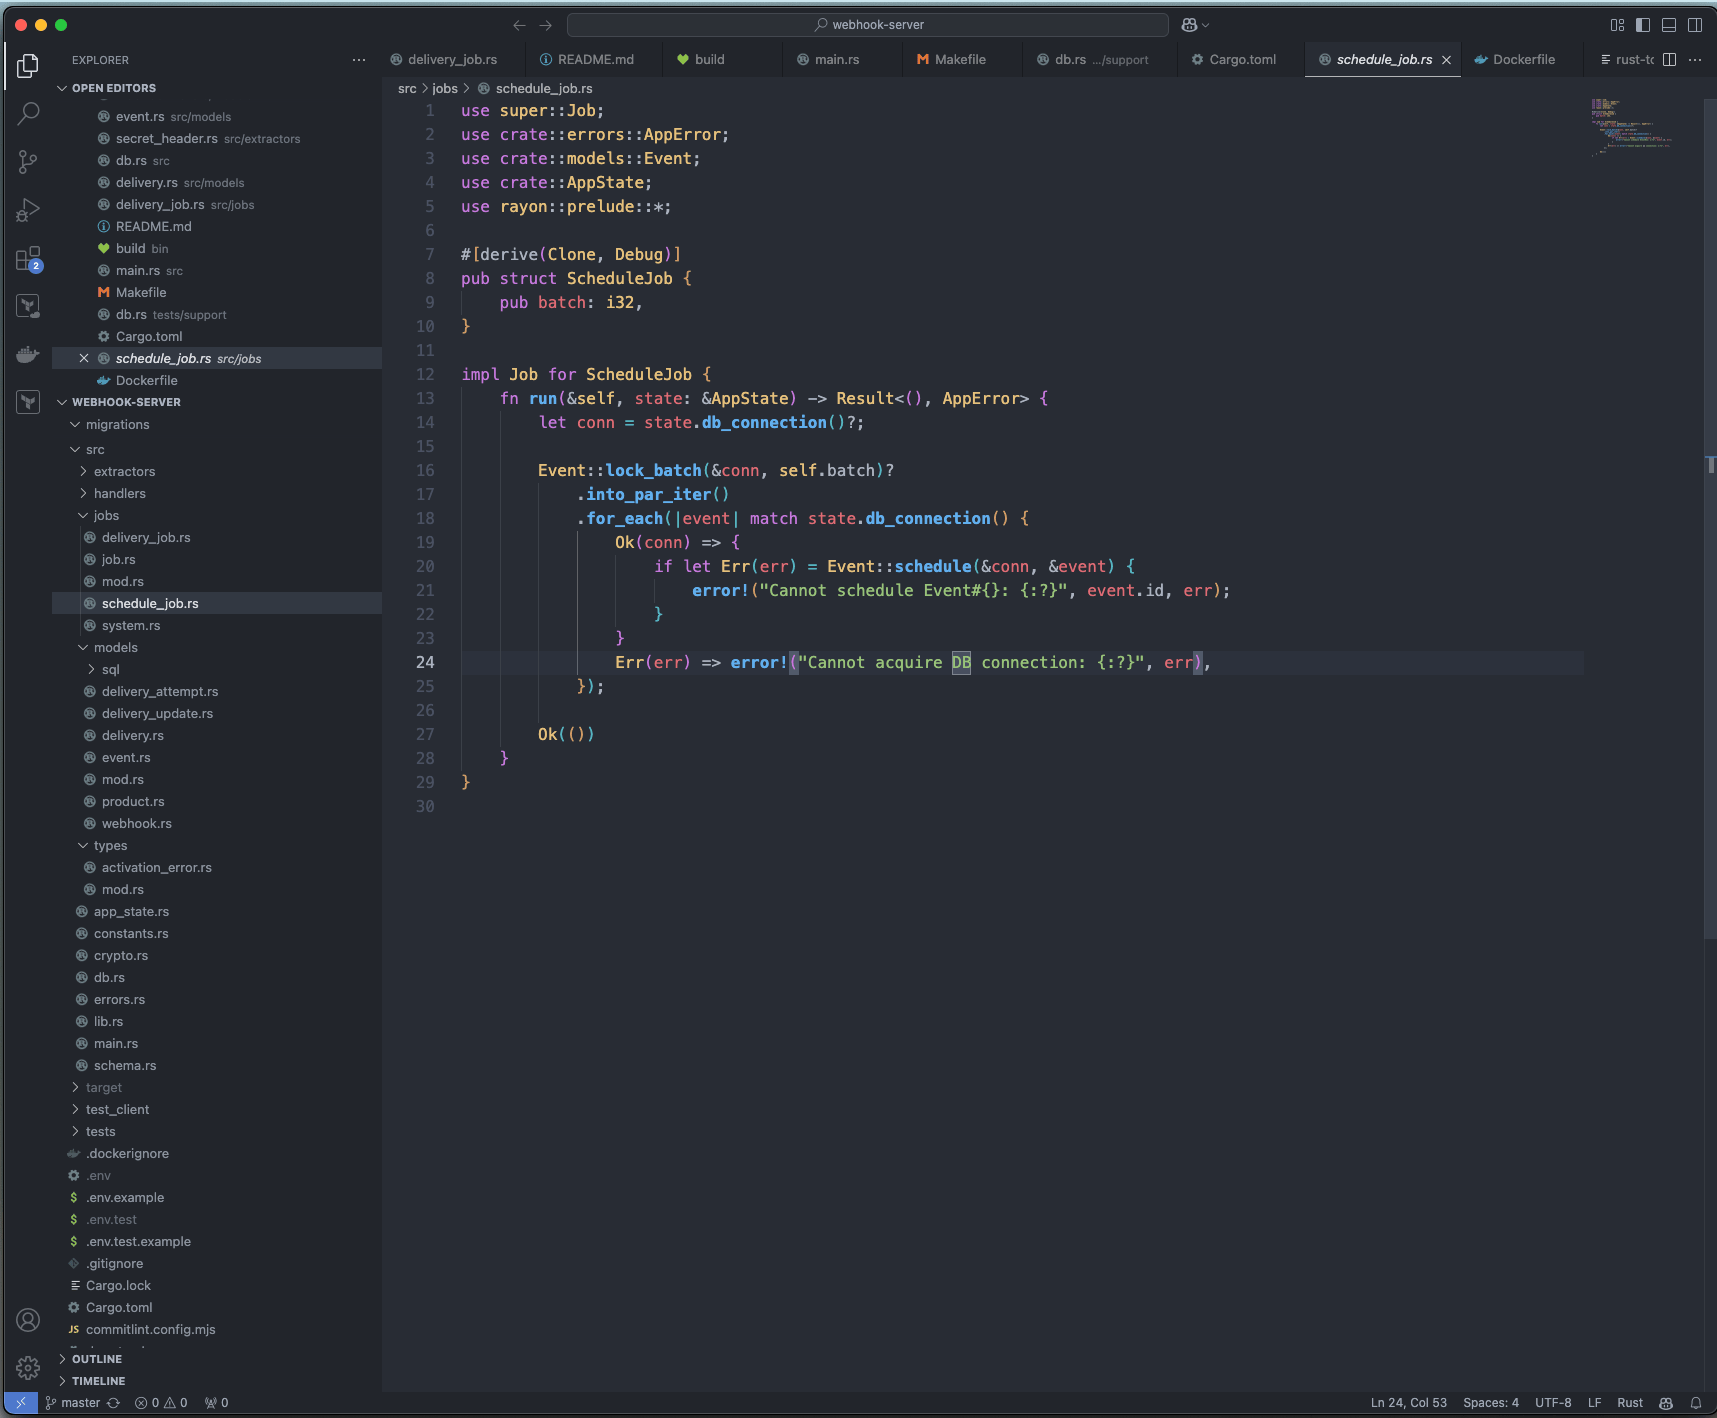The image size is (1717, 1418).
Task: Close schedule_job.rs in Open Editors list
Action: [84, 358]
